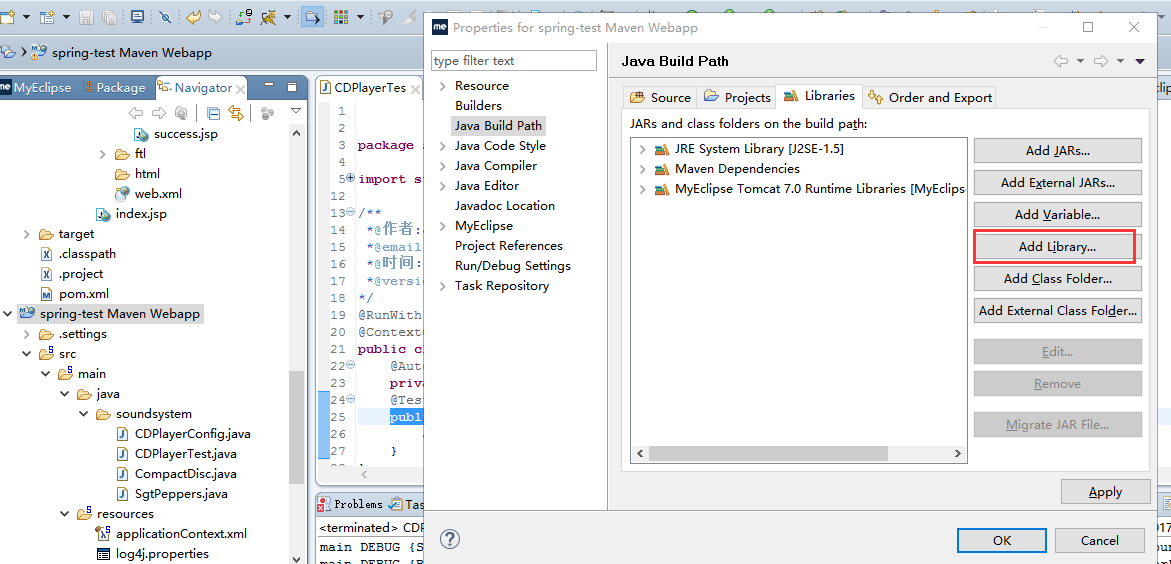Open the MyEclipse tab in left panel
Image resolution: width=1171 pixels, height=564 pixels.
coord(37,87)
